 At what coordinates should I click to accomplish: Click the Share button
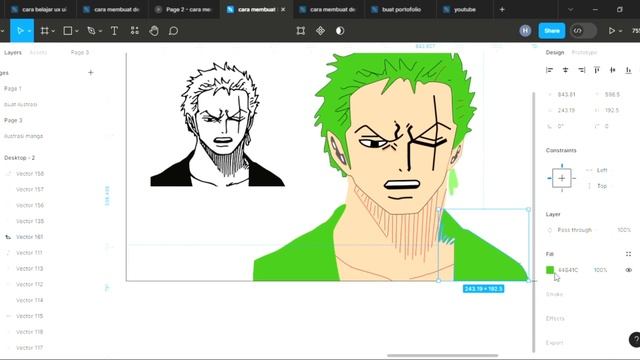tap(551, 31)
